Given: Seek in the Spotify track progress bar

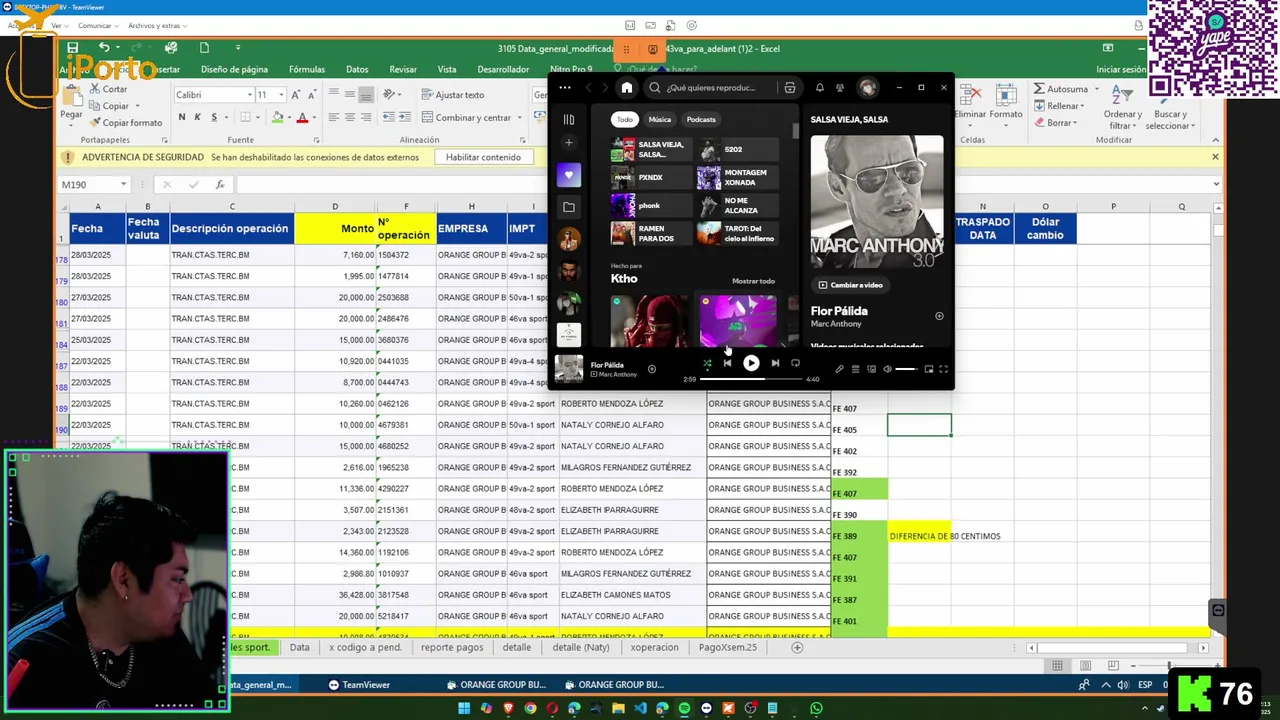Looking at the screenshot, I should 751,379.
